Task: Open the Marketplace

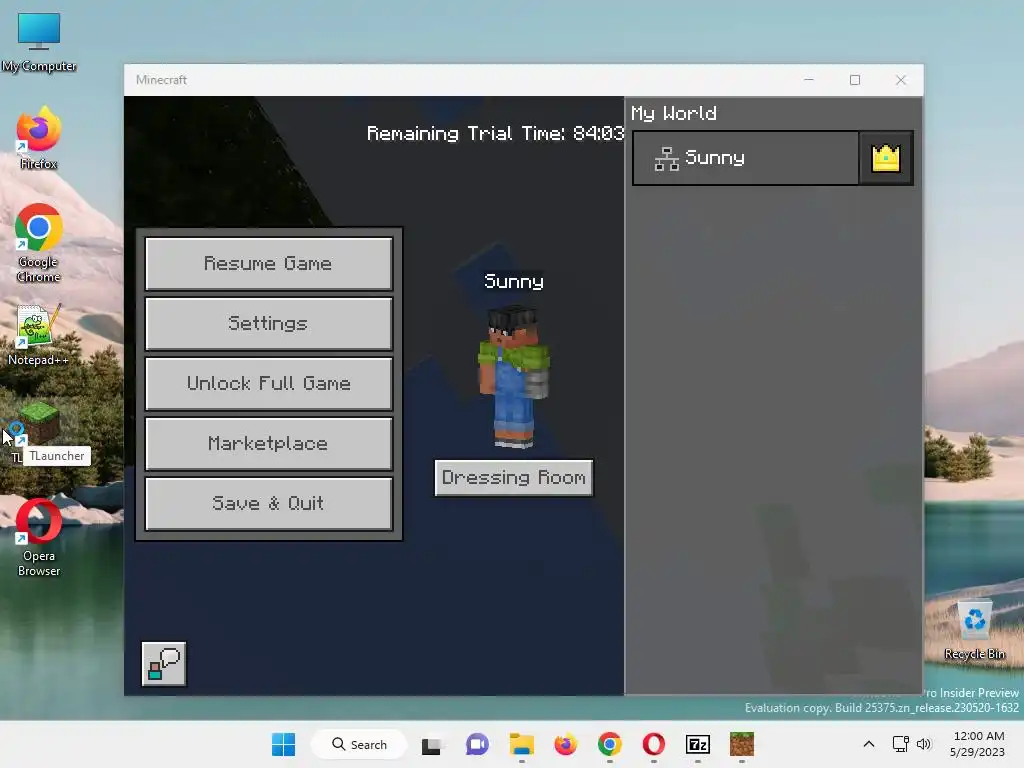Action: pos(268,443)
